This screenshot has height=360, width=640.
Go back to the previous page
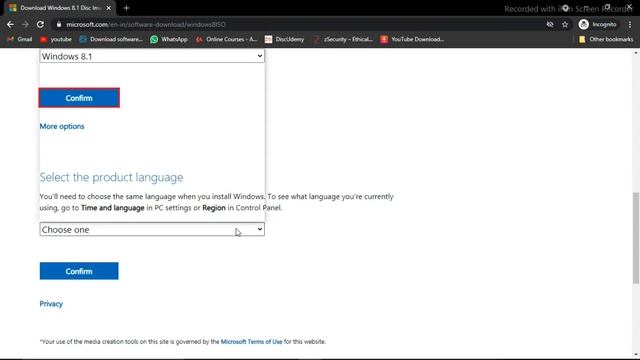[x=10, y=24]
